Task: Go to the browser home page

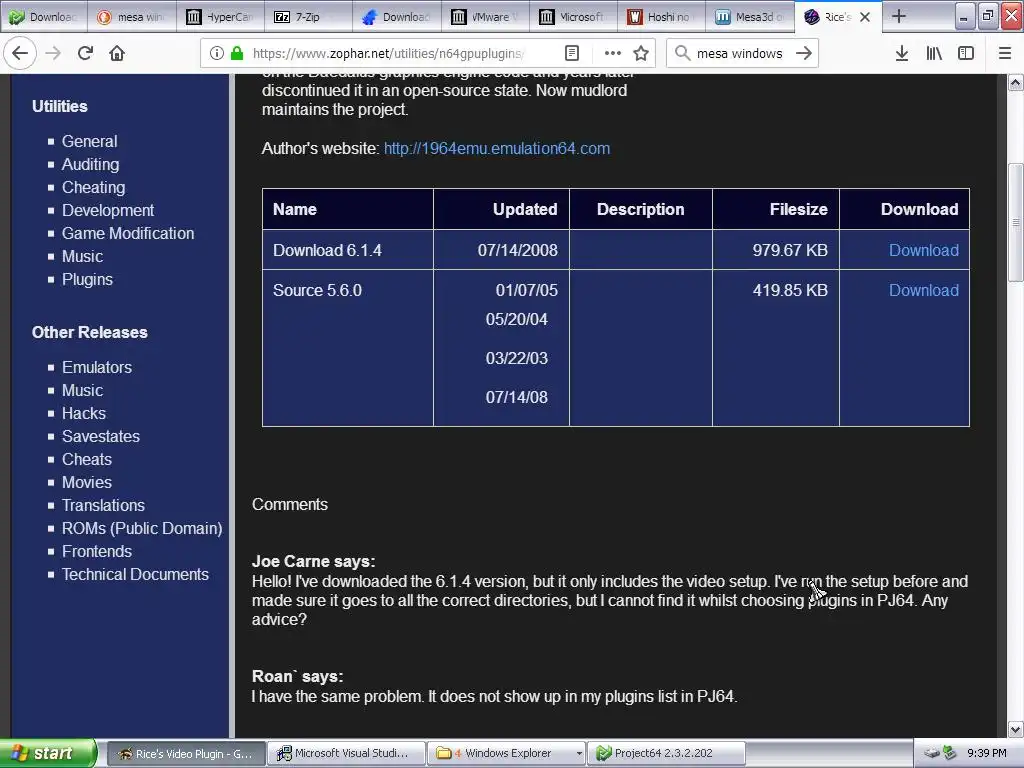Action: 117,53
